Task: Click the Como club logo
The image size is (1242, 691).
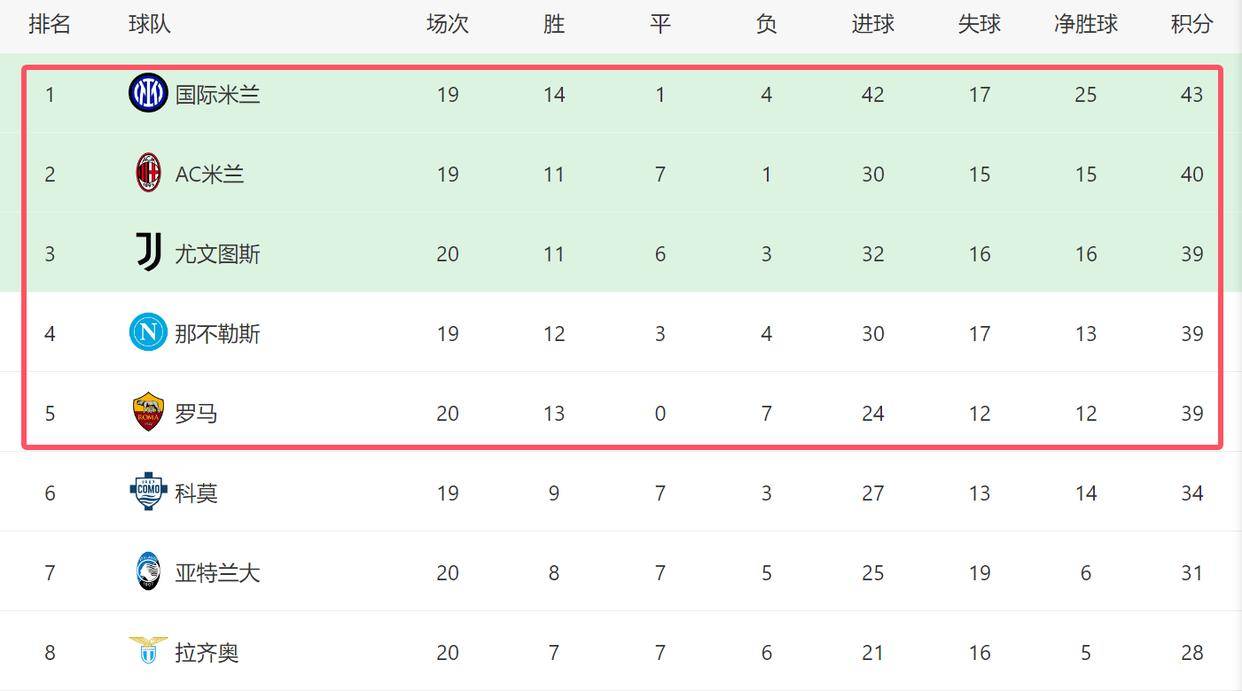Action: 148,492
